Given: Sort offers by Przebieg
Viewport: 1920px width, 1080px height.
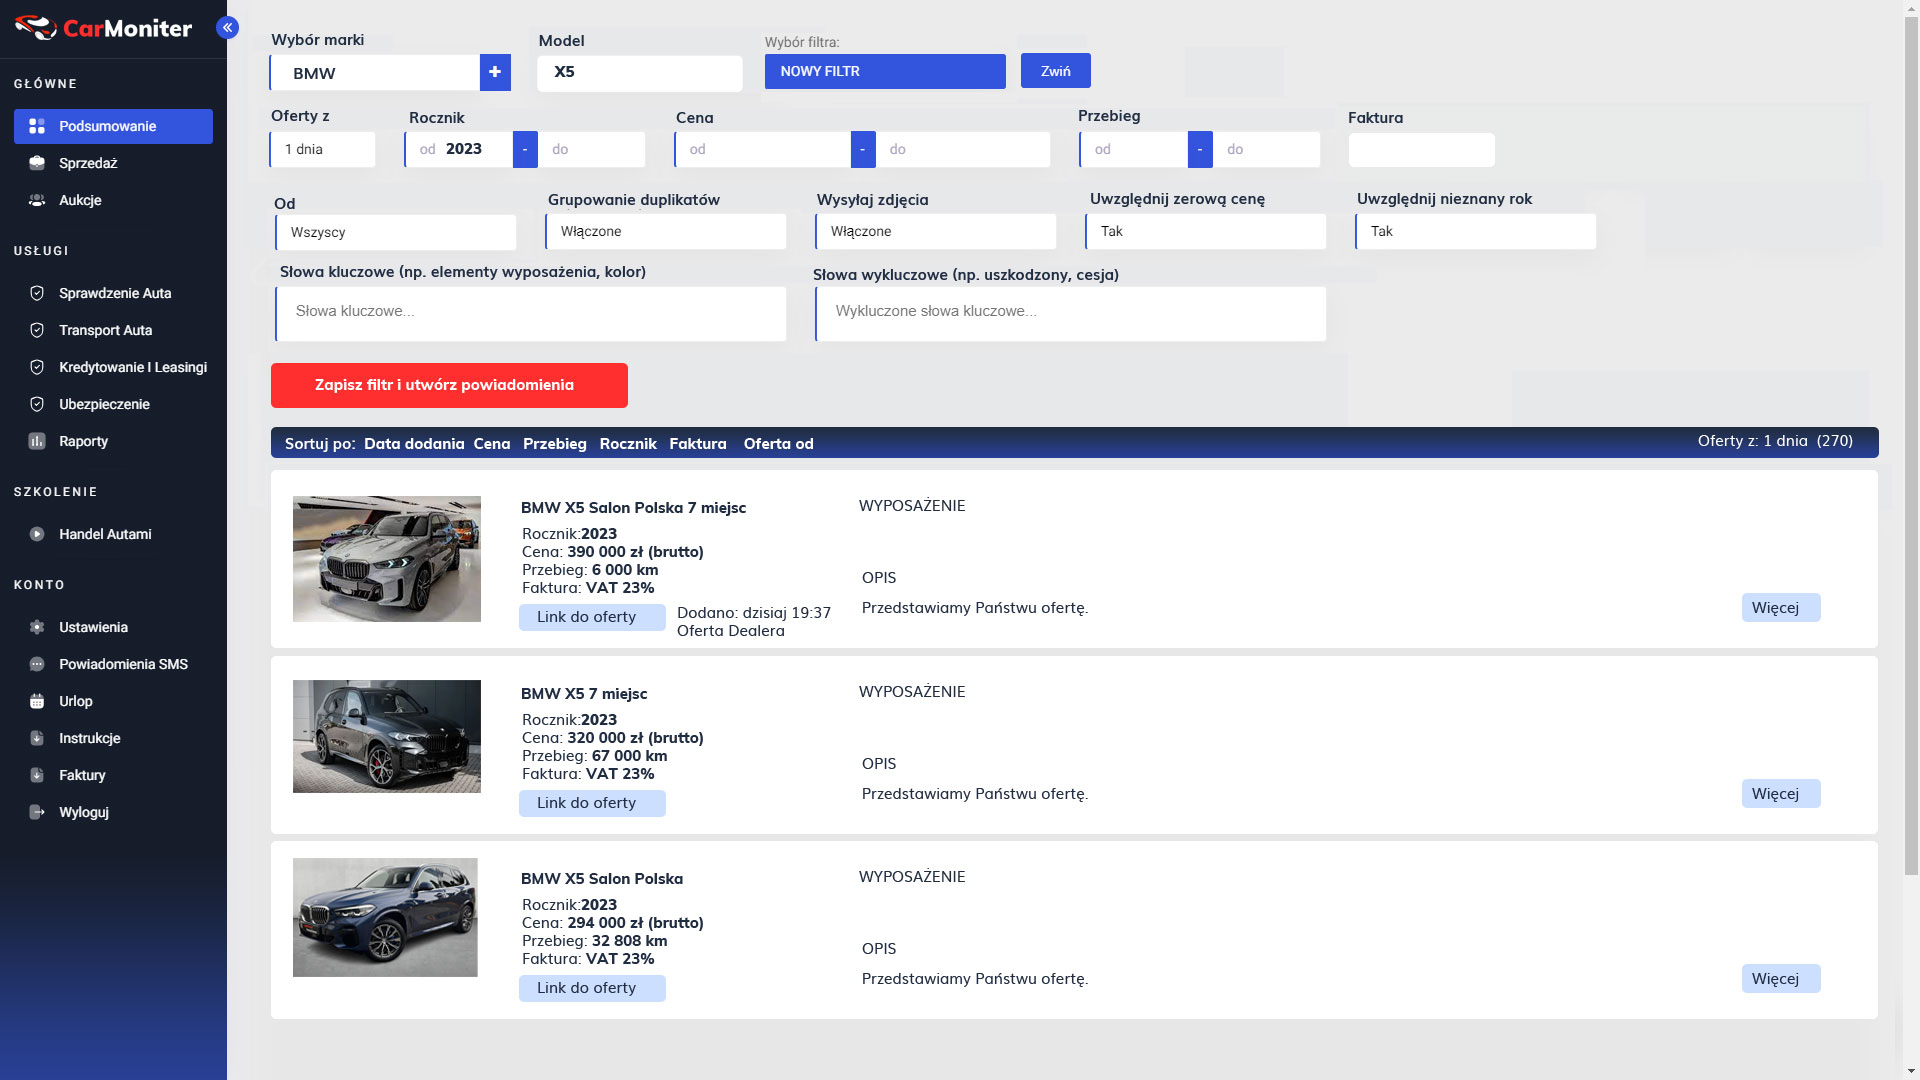Looking at the screenshot, I should click(x=555, y=444).
